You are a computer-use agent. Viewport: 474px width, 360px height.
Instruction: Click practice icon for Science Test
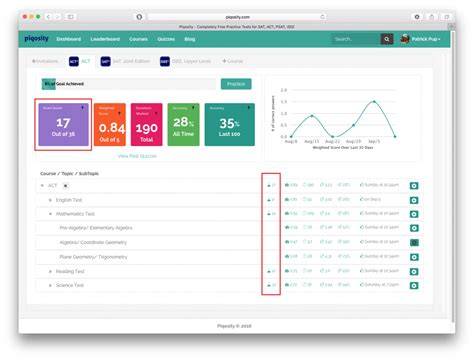coord(414,286)
